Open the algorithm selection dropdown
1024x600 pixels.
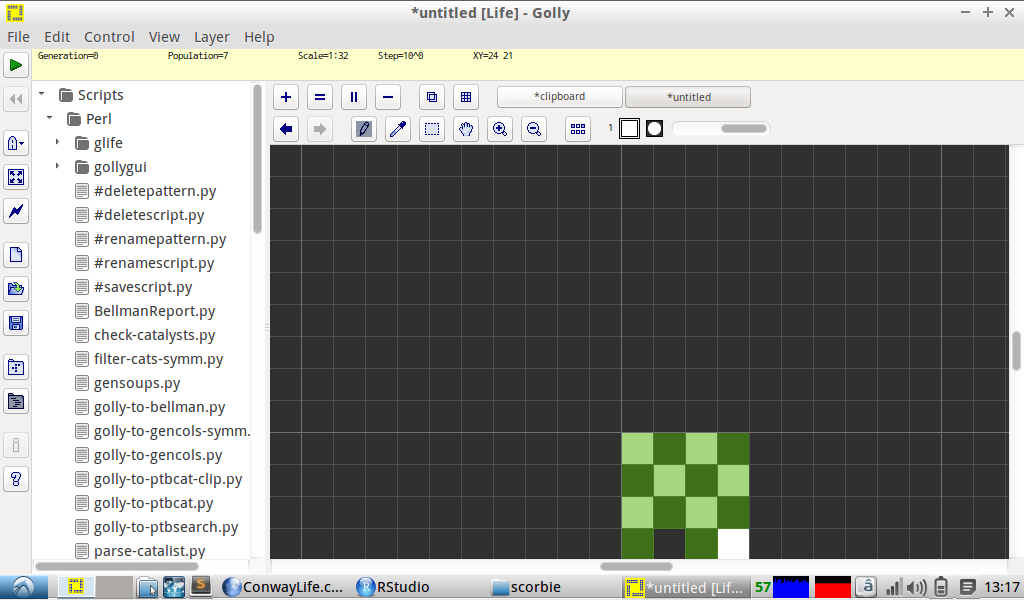(x=16, y=143)
